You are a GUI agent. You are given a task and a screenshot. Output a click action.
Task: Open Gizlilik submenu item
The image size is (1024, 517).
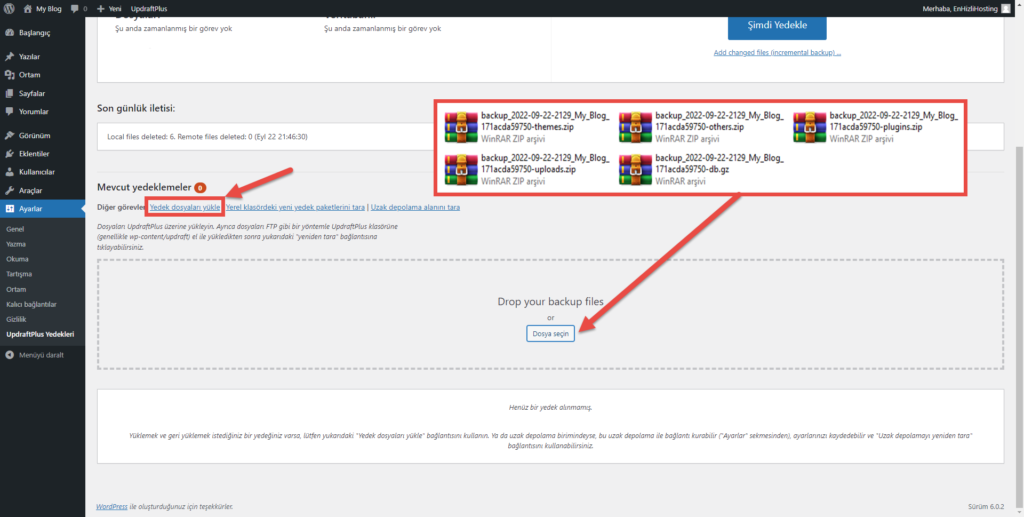[x=16, y=319]
